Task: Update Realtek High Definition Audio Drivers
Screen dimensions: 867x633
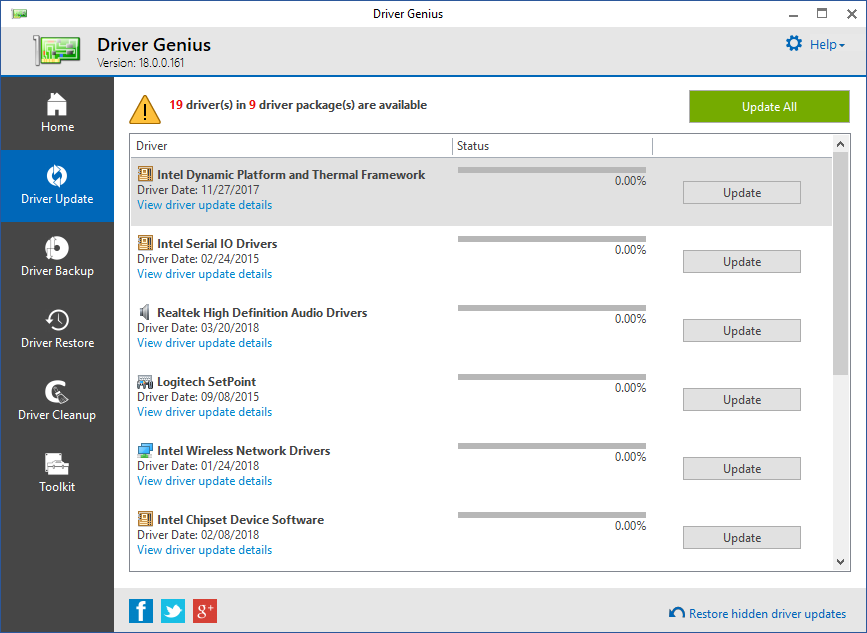Action: click(741, 331)
